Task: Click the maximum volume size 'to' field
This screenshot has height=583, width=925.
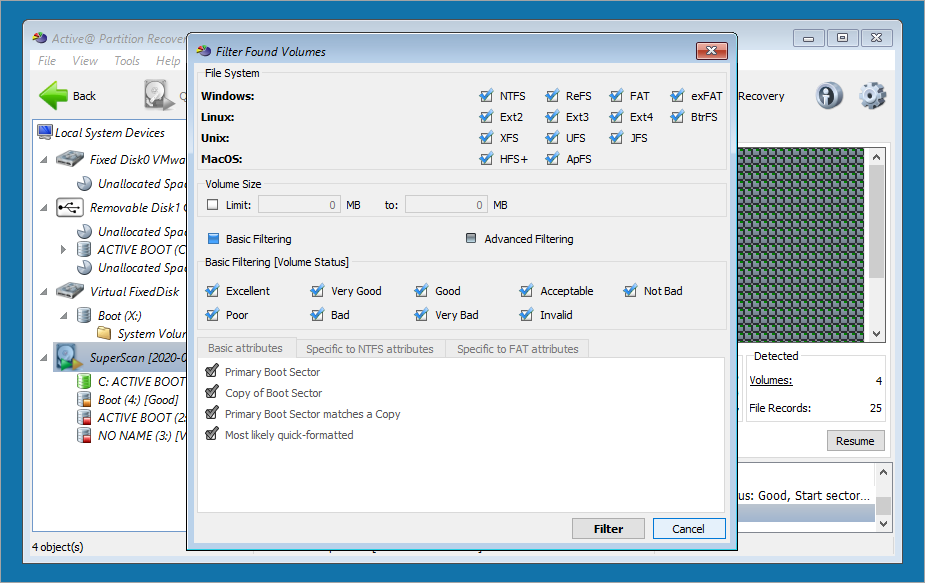Action: [446, 205]
